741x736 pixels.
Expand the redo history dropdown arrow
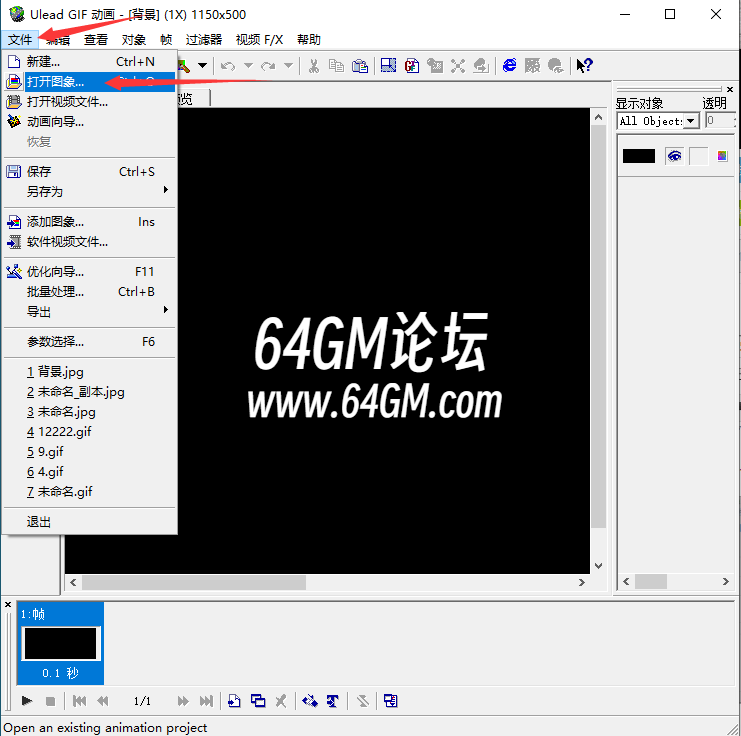[x=288, y=65]
